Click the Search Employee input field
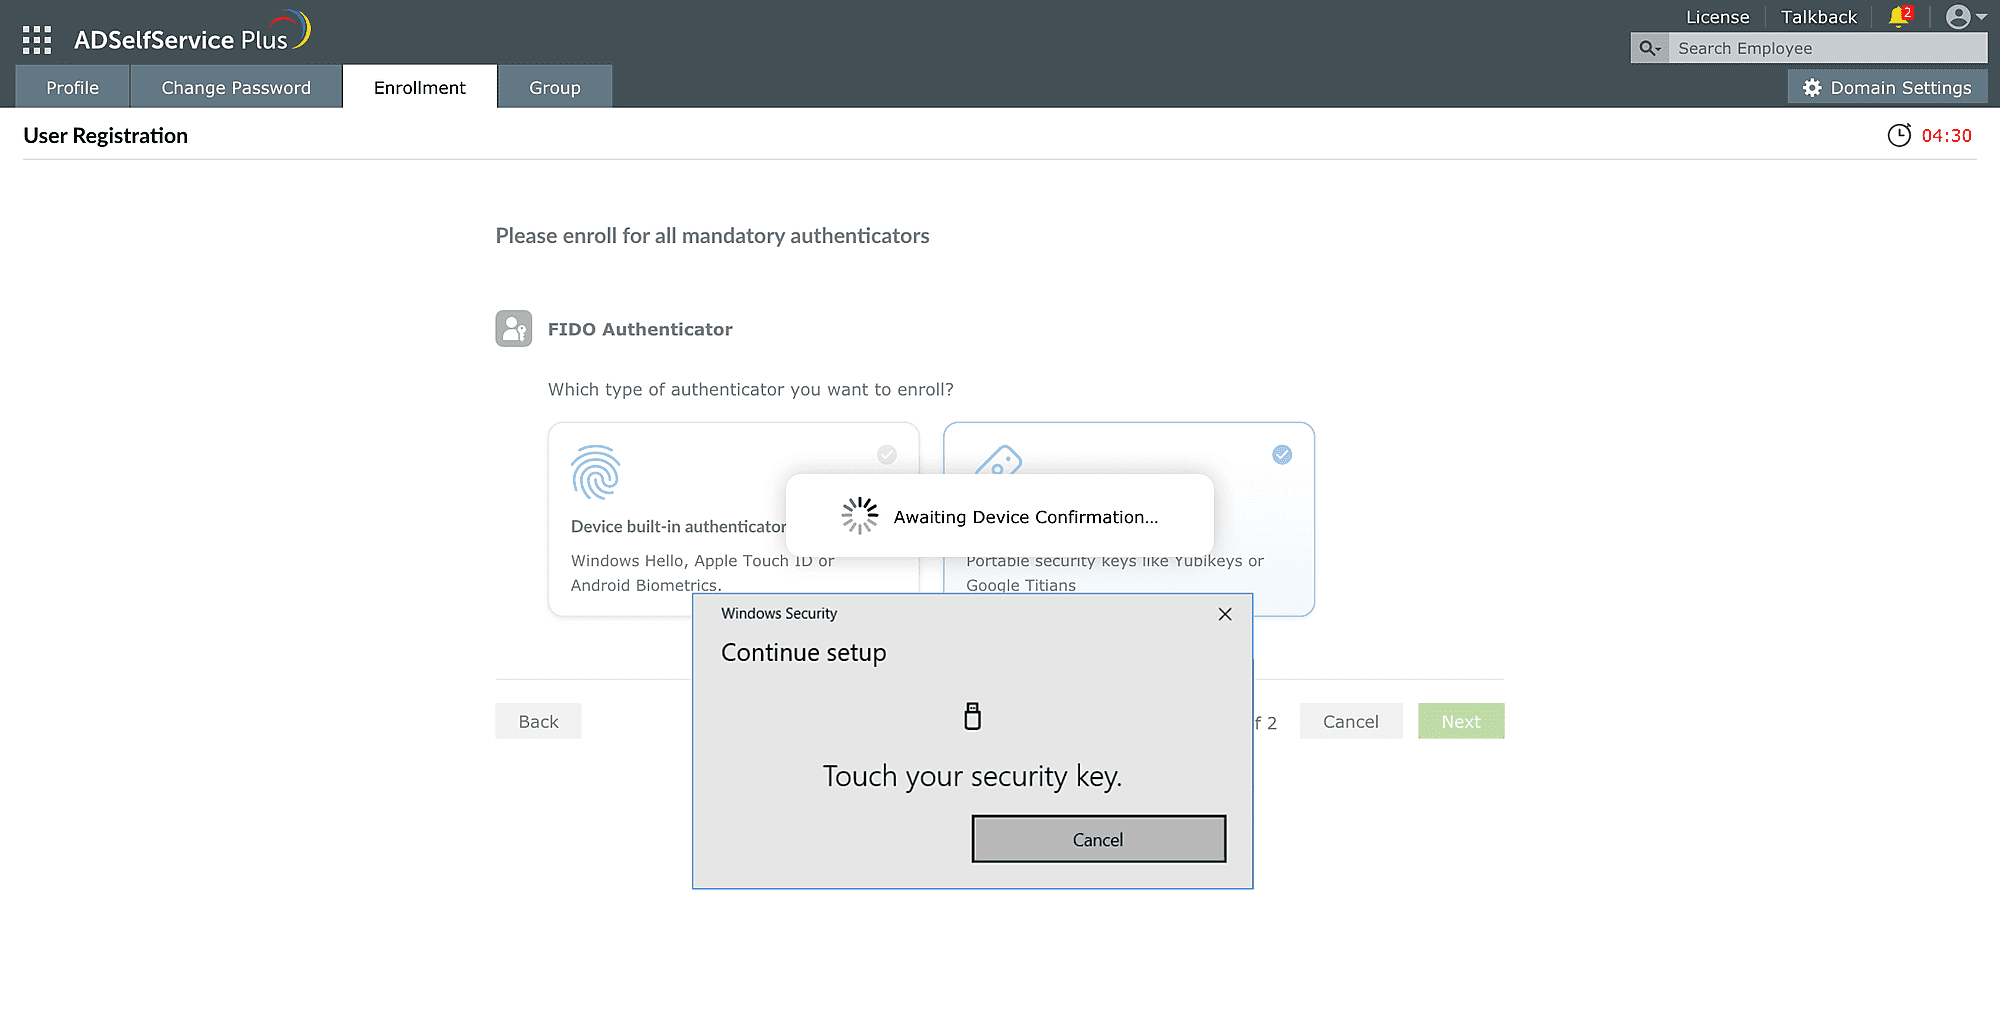Image resolution: width=2000 pixels, height=1034 pixels. 1830,47
